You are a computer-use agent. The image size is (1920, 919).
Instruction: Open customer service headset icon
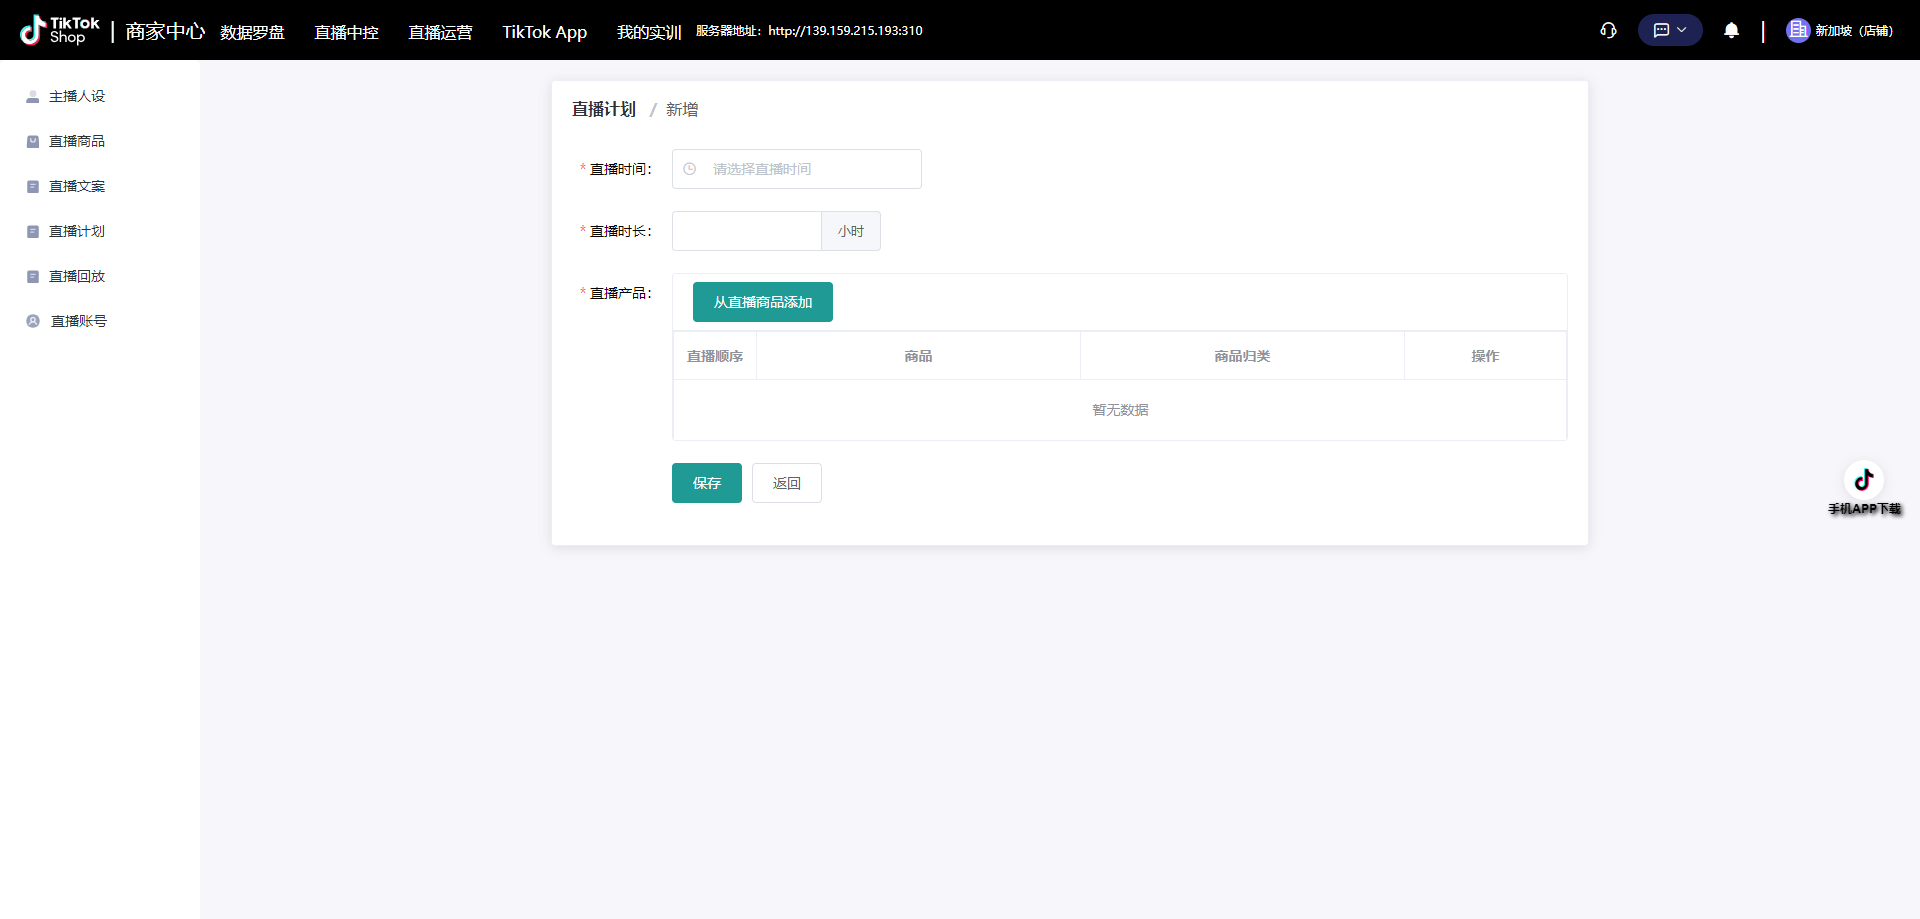click(1608, 30)
